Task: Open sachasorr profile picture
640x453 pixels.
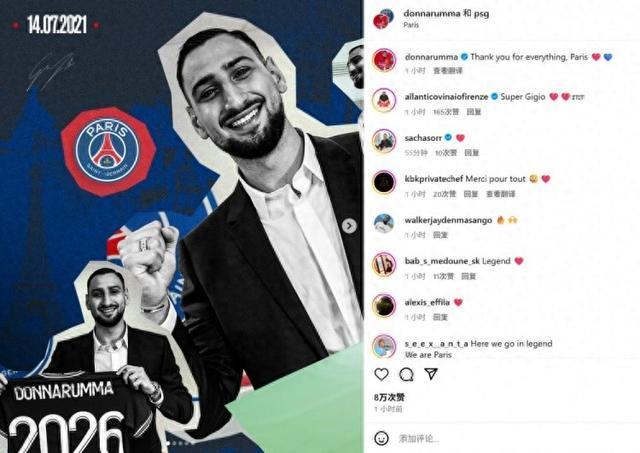Action: point(384,141)
